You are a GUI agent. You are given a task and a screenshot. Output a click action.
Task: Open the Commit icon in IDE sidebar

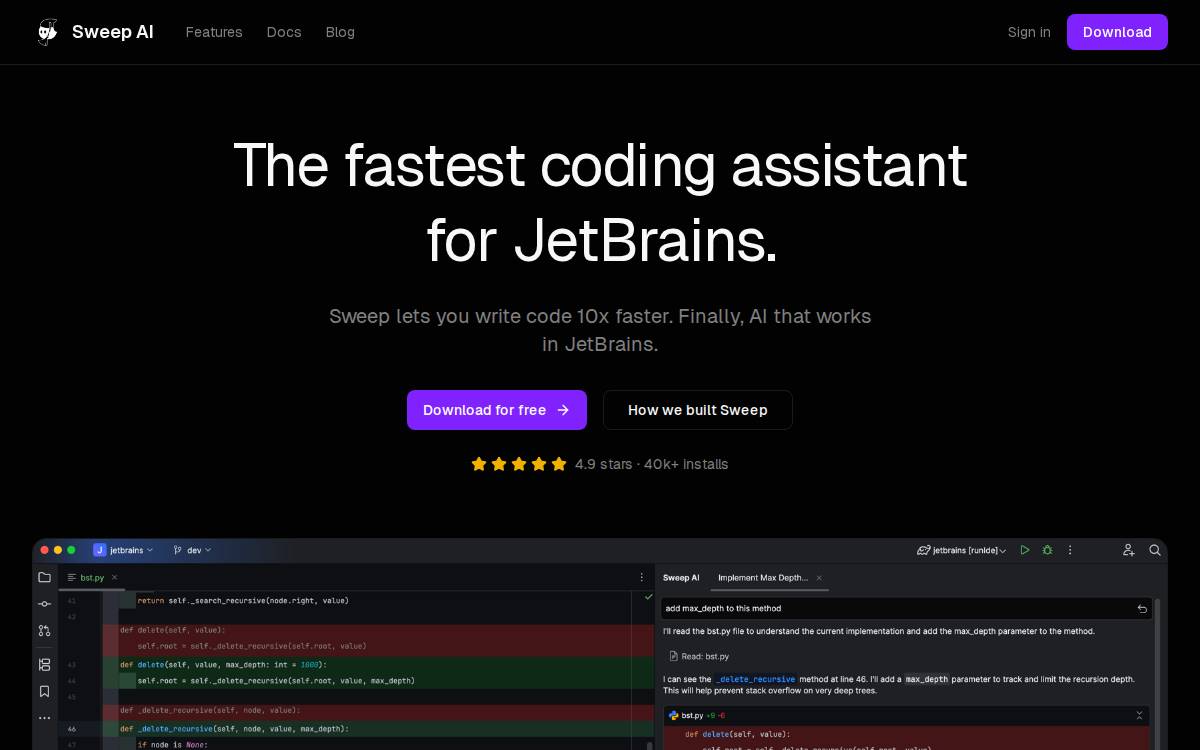[x=44, y=604]
